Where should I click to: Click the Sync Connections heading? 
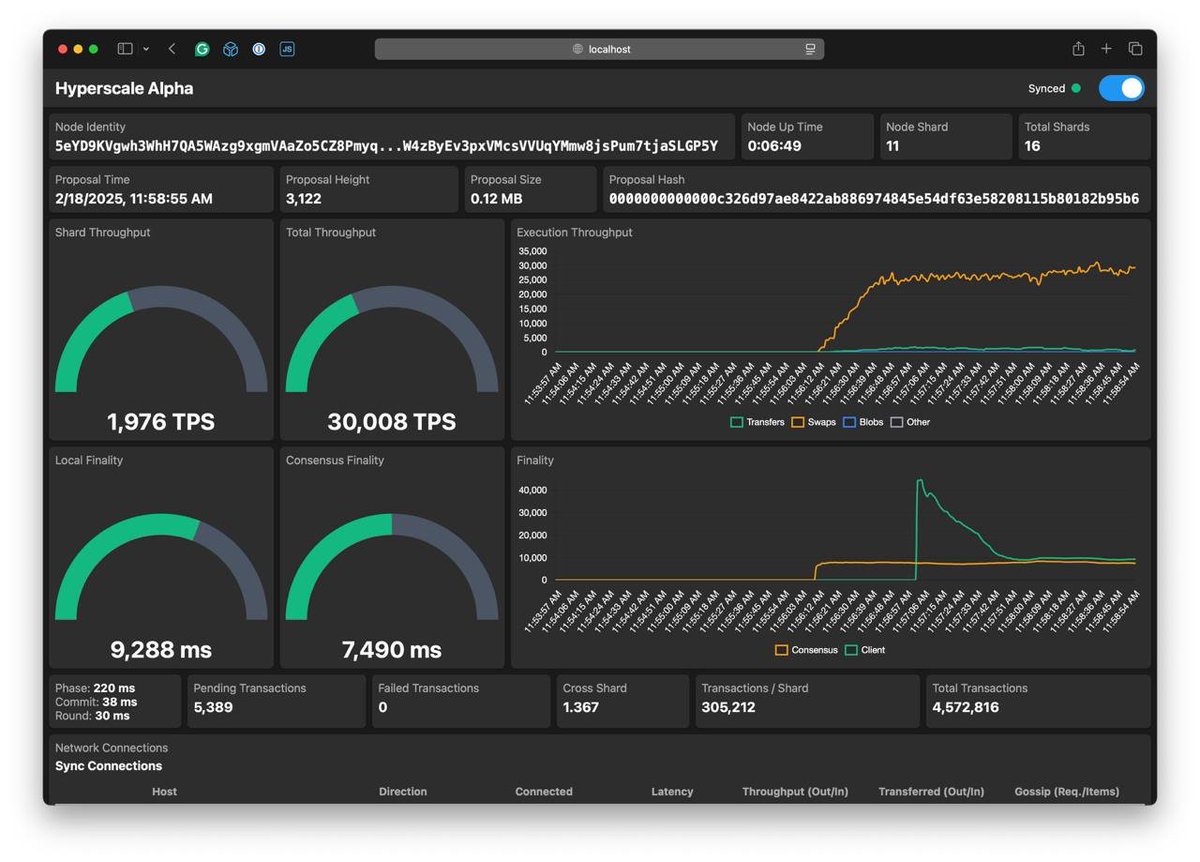click(108, 766)
